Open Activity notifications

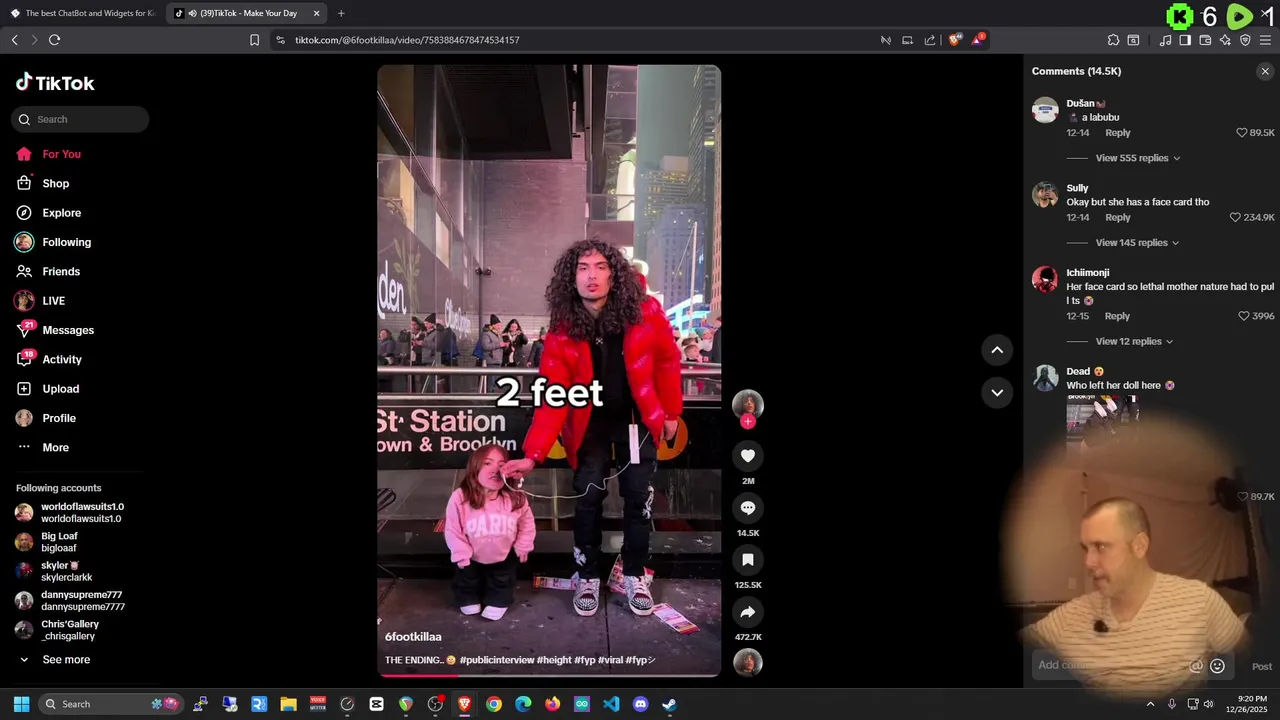[x=49, y=359]
